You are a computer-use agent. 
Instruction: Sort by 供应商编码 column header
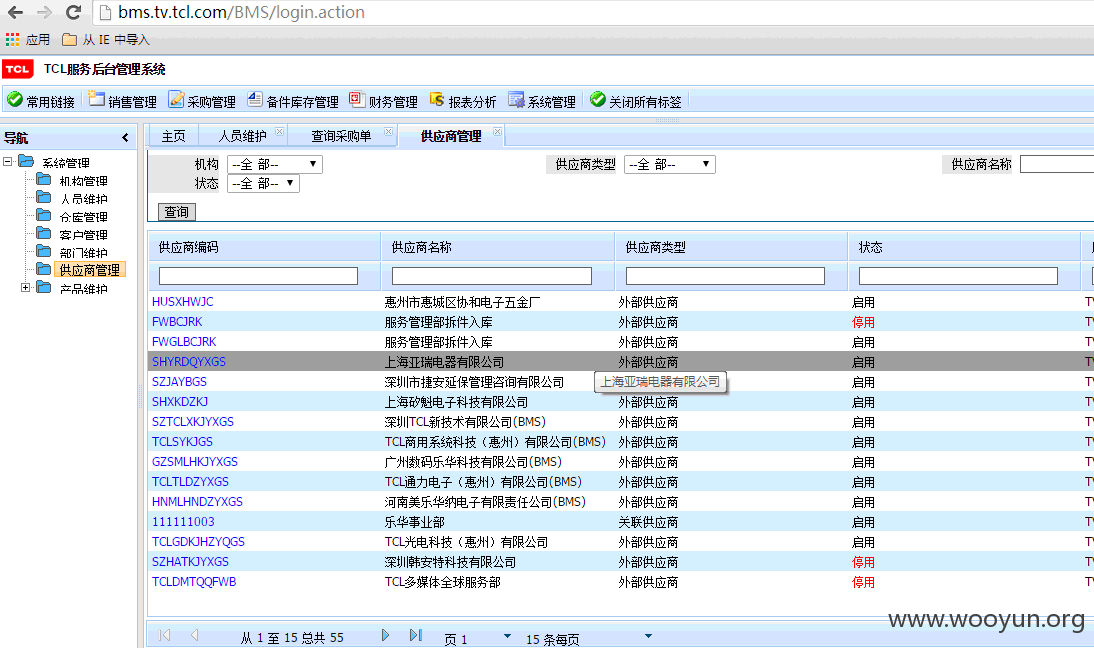264,247
